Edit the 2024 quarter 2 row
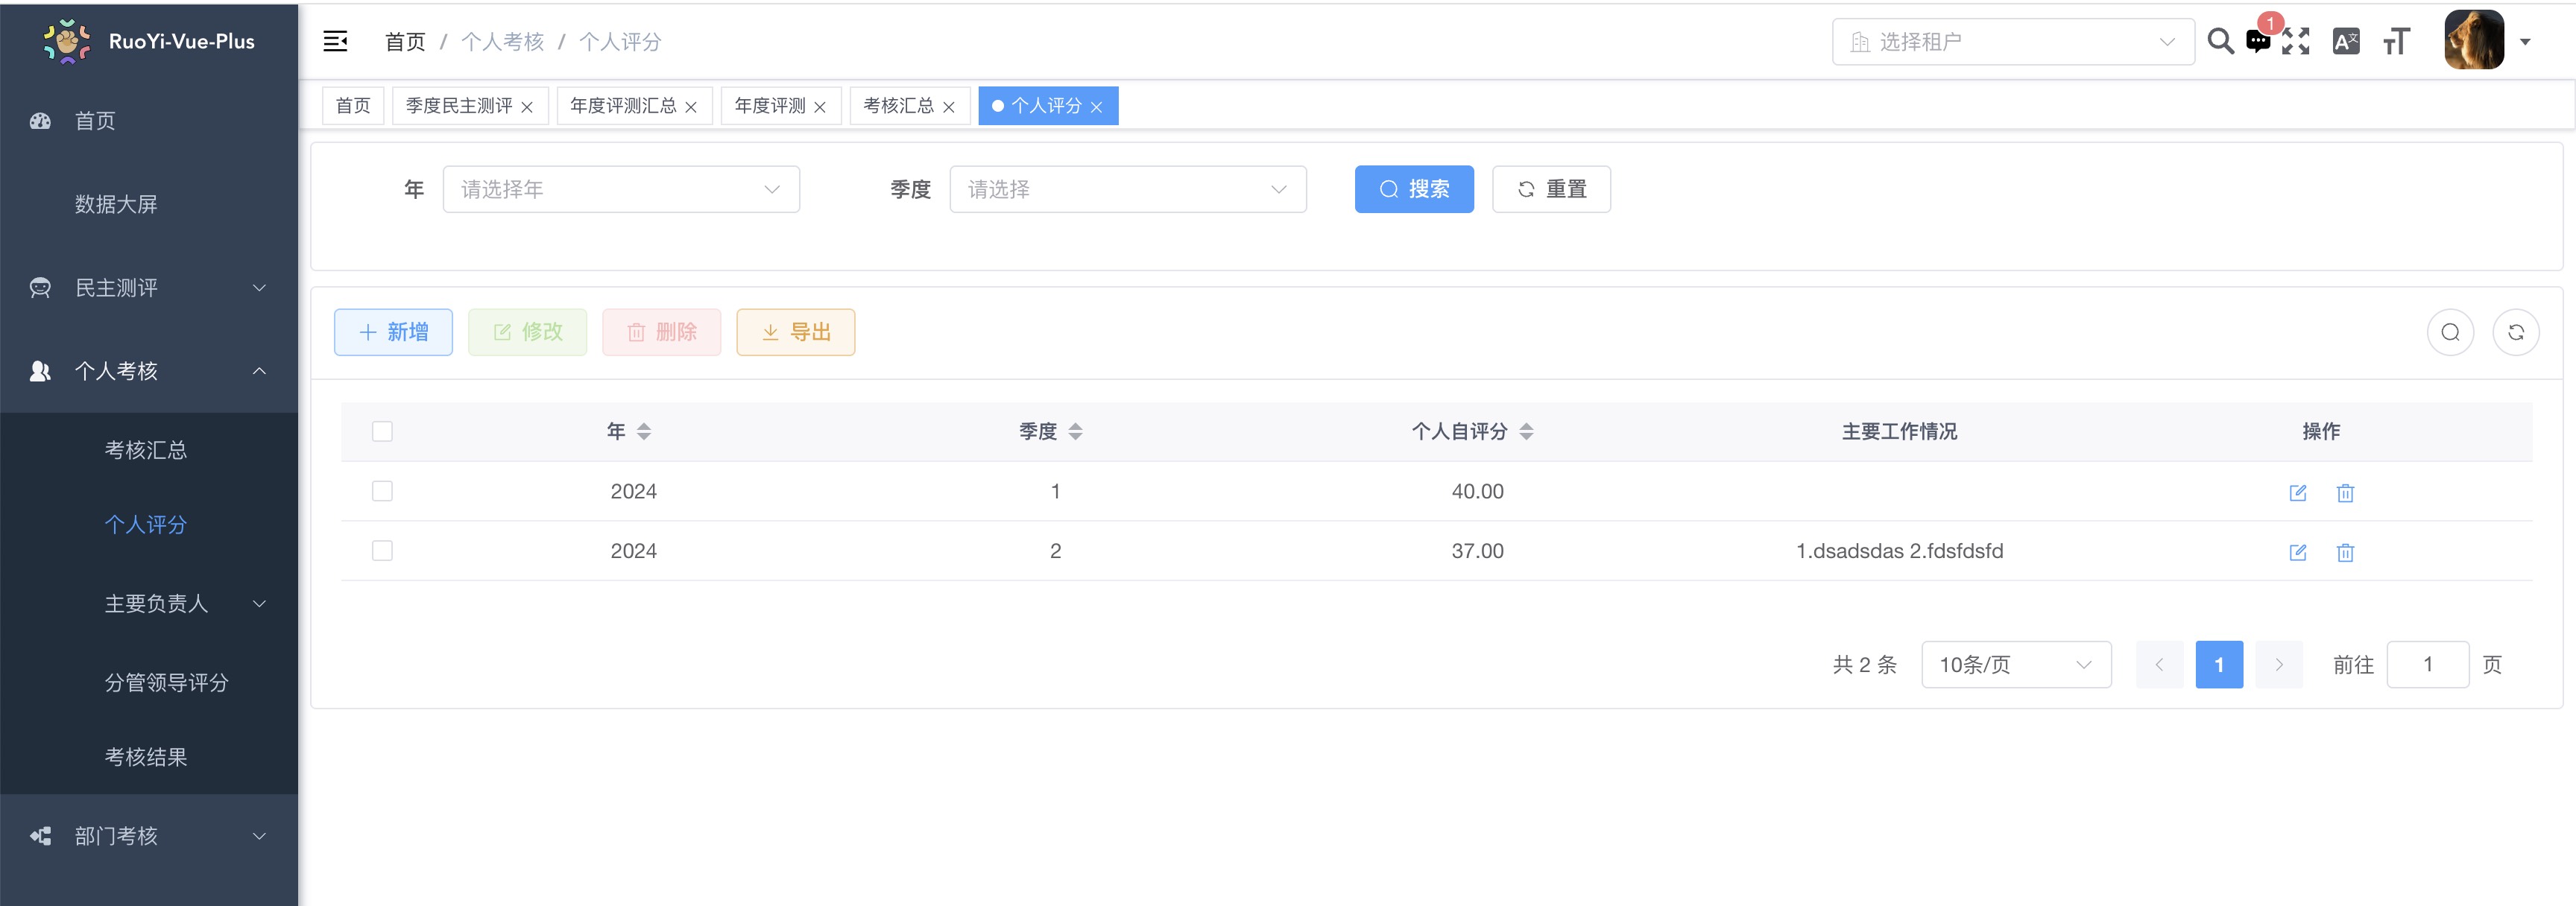 click(x=2298, y=552)
